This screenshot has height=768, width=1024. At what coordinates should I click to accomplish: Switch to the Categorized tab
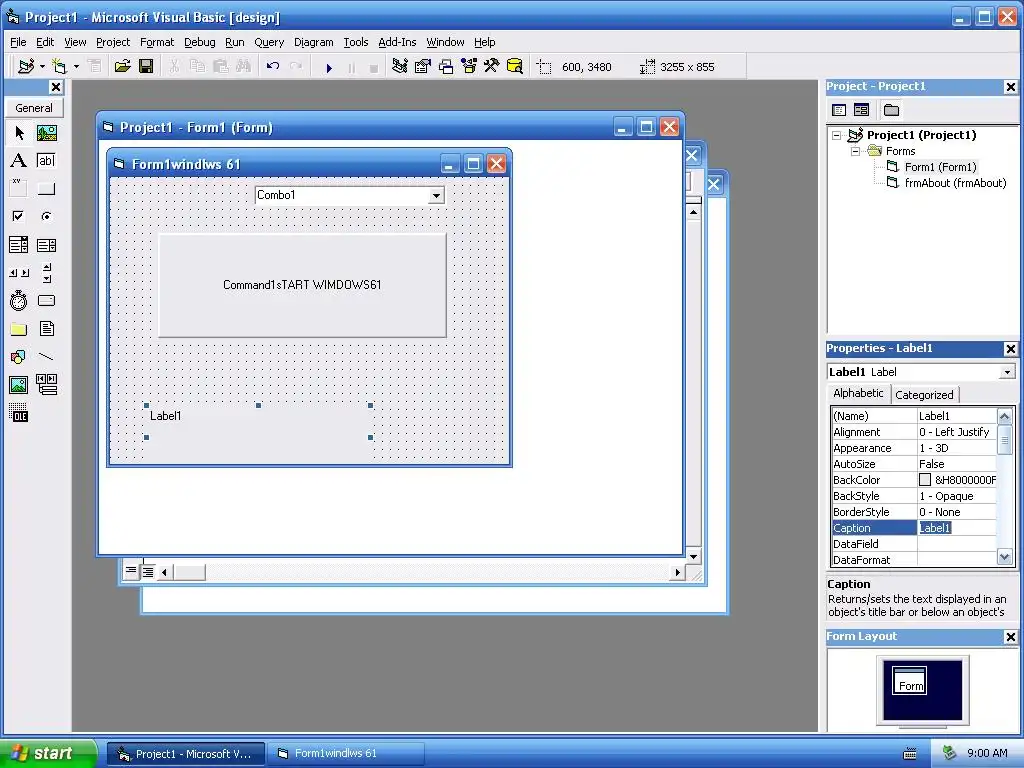(x=924, y=394)
